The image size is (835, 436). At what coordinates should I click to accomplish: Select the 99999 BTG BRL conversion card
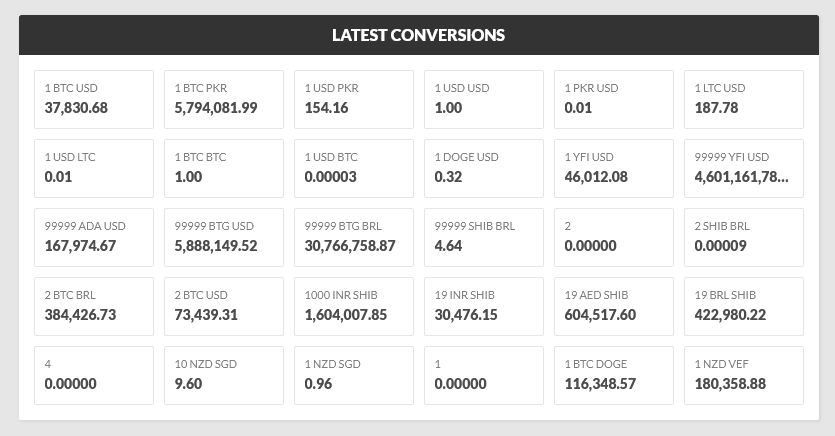tap(354, 237)
